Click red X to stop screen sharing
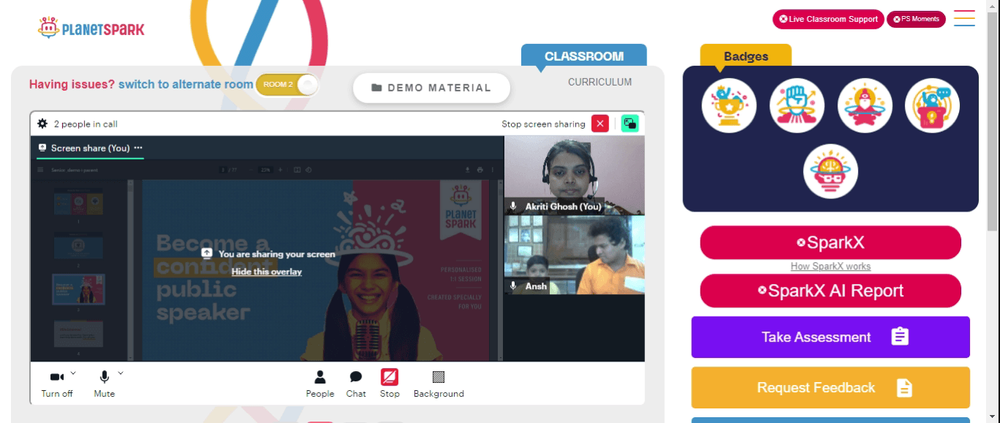This screenshot has width=1000, height=423. 600,124
